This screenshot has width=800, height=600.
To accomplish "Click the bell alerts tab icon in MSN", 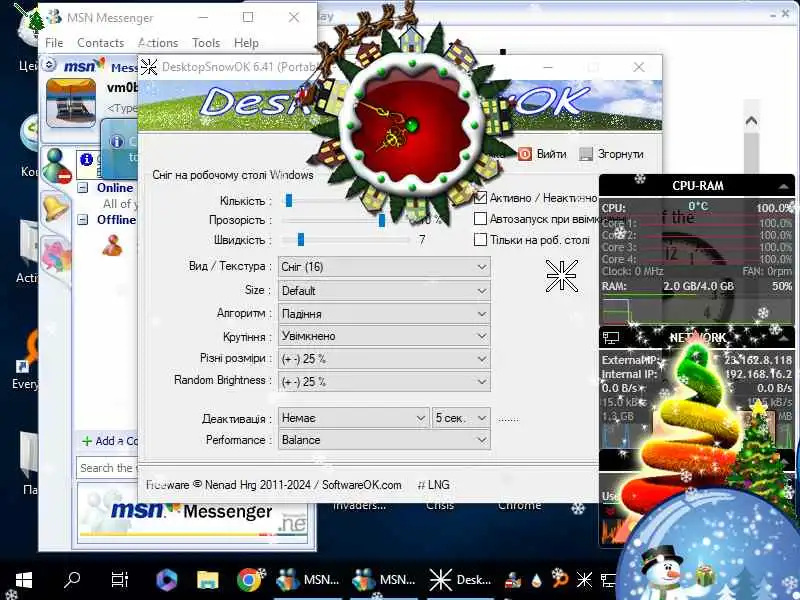I will point(56,208).
